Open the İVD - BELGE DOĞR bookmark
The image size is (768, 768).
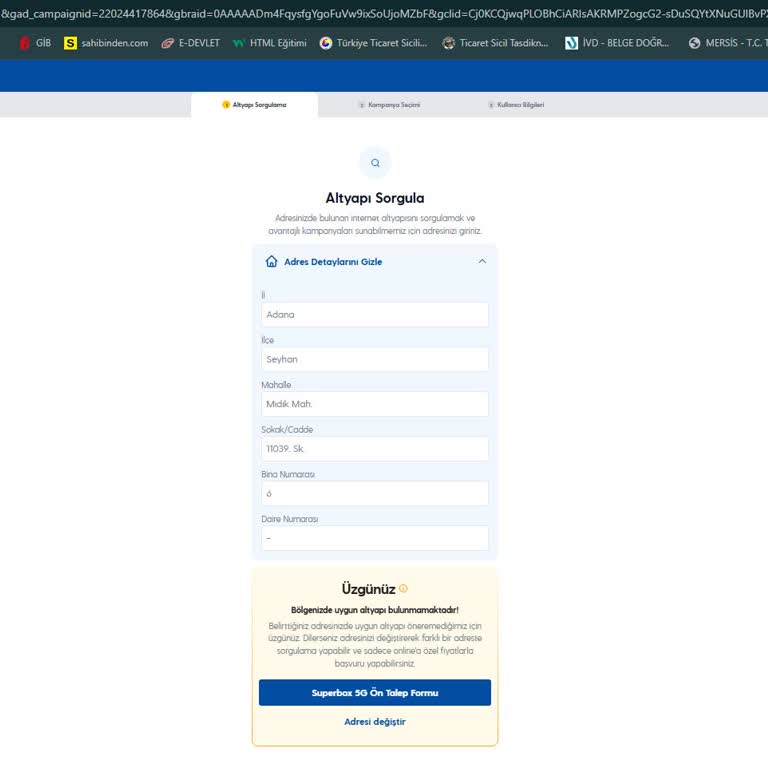pyautogui.click(x=617, y=43)
